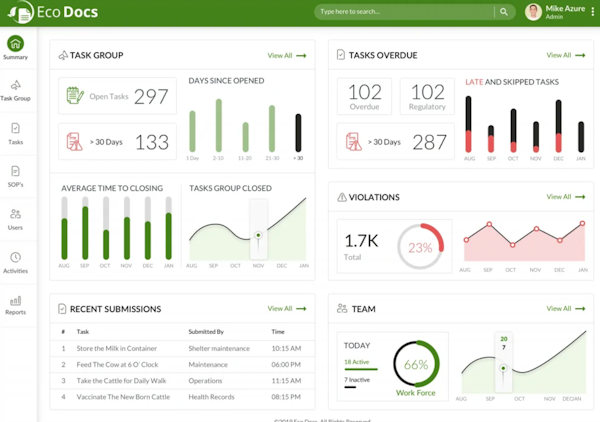Go to Tasks in the sidebar
Screen dimensions: 600x422
15,134
